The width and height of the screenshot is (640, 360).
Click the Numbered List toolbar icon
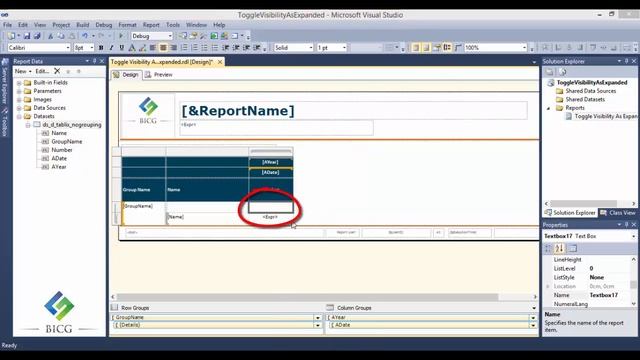[x=184, y=48]
